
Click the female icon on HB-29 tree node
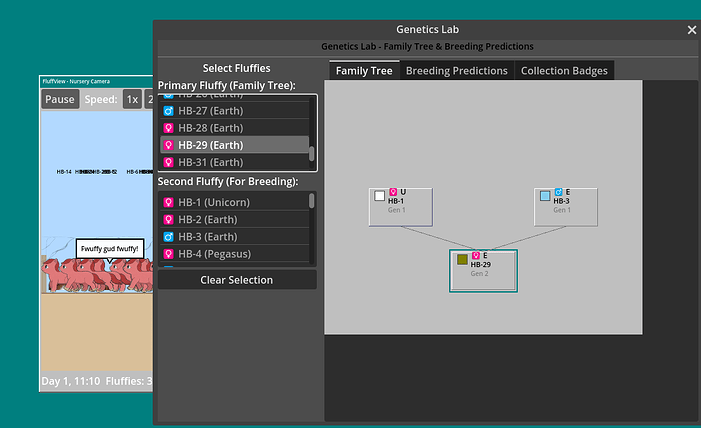pyautogui.click(x=475, y=255)
